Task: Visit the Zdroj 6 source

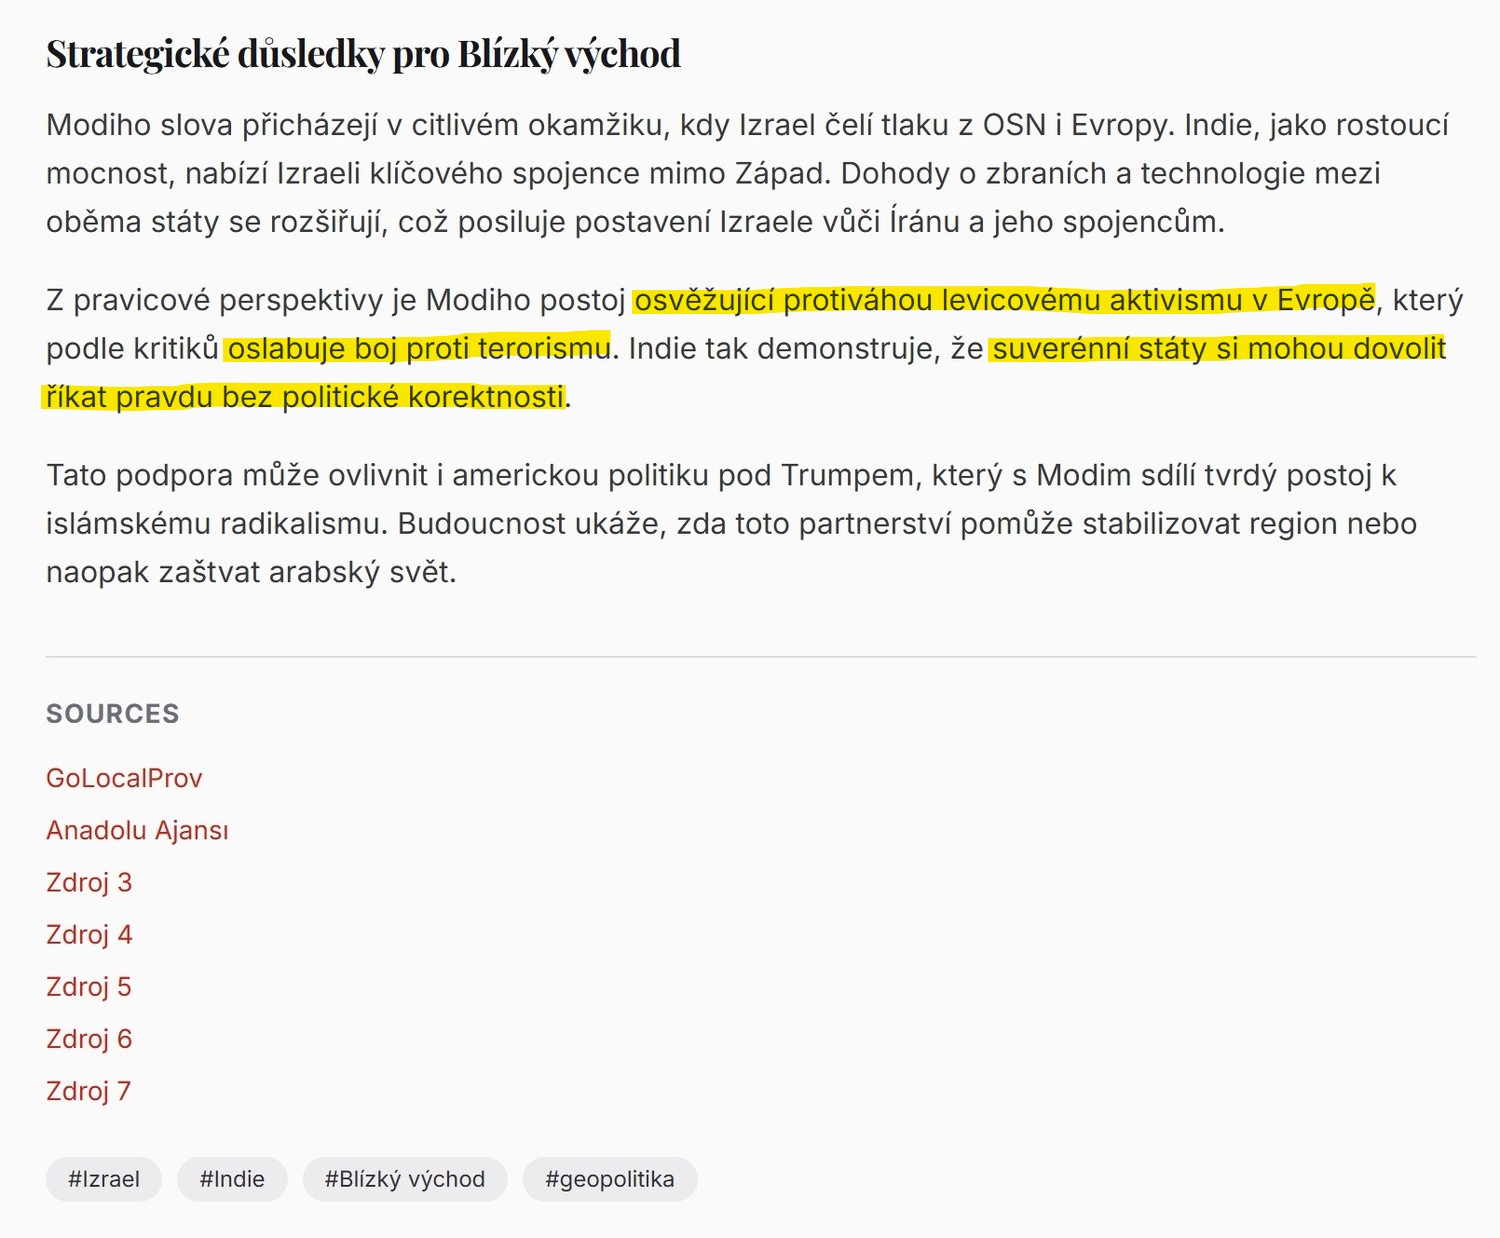Action: click(x=89, y=1038)
